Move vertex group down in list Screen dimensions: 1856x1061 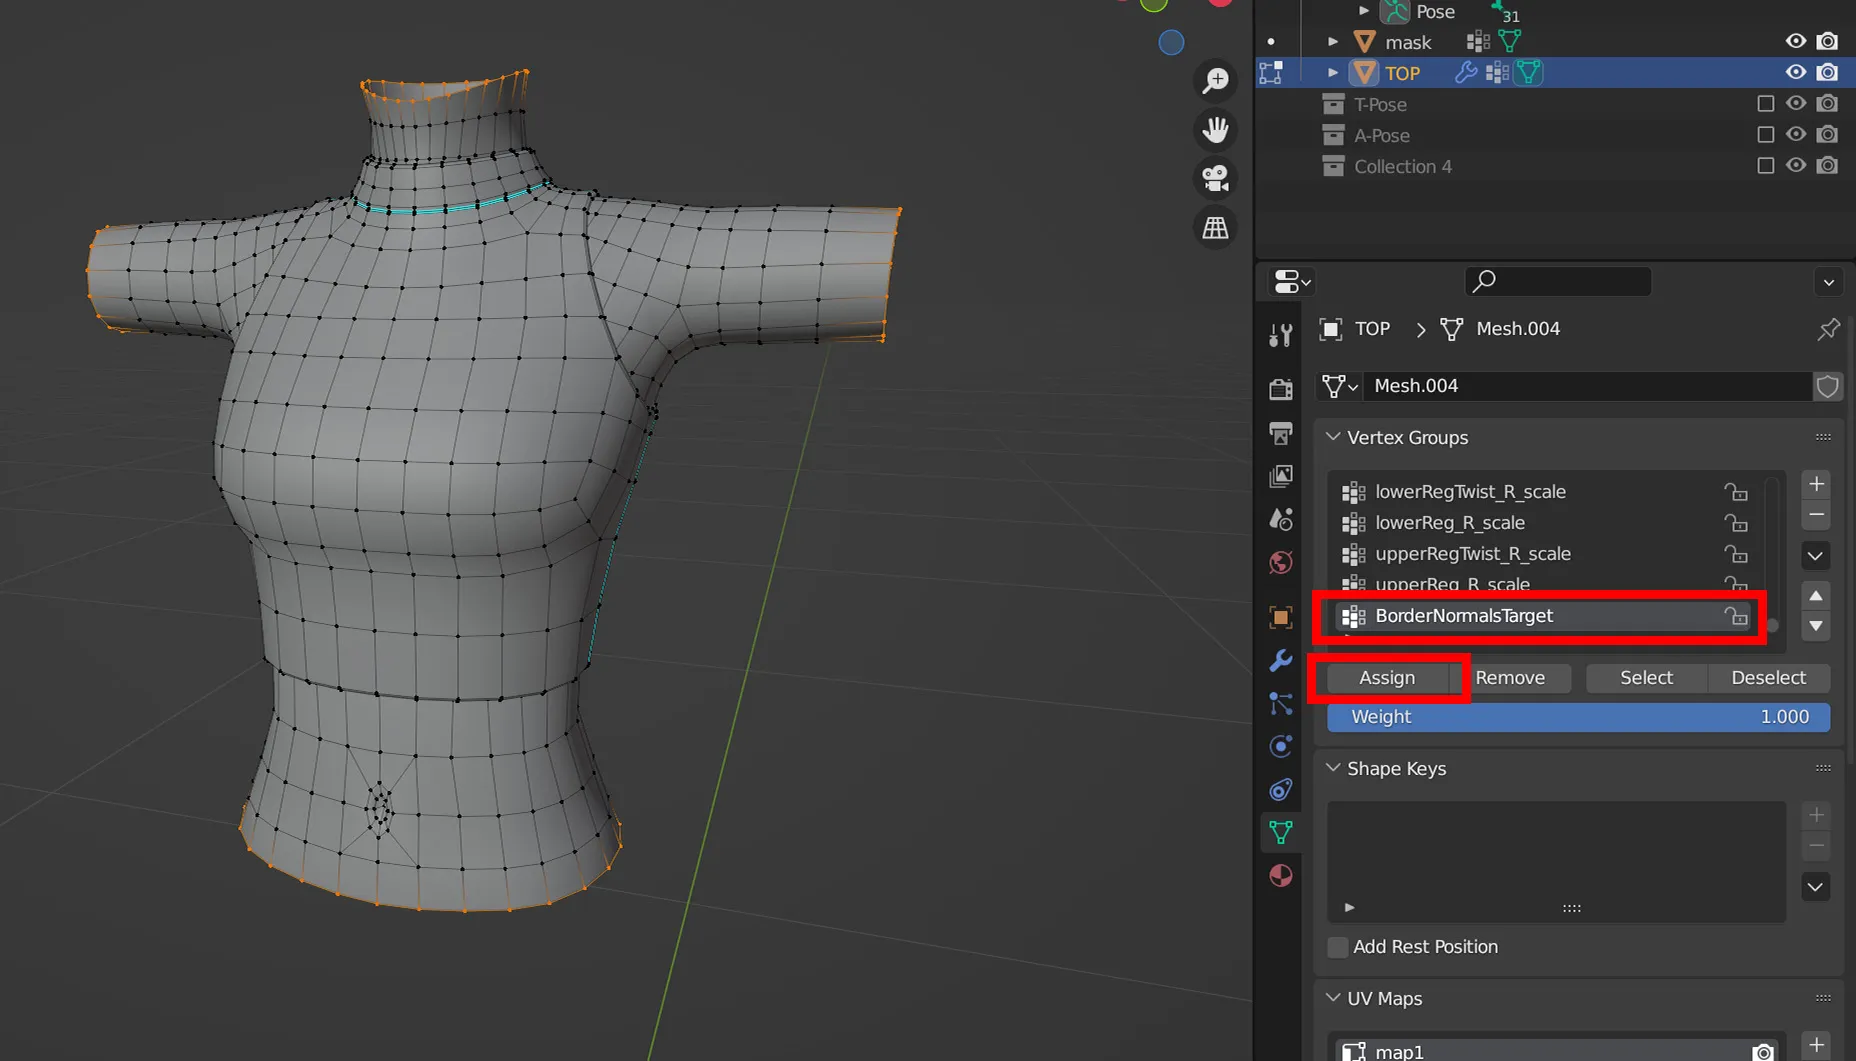(1816, 627)
